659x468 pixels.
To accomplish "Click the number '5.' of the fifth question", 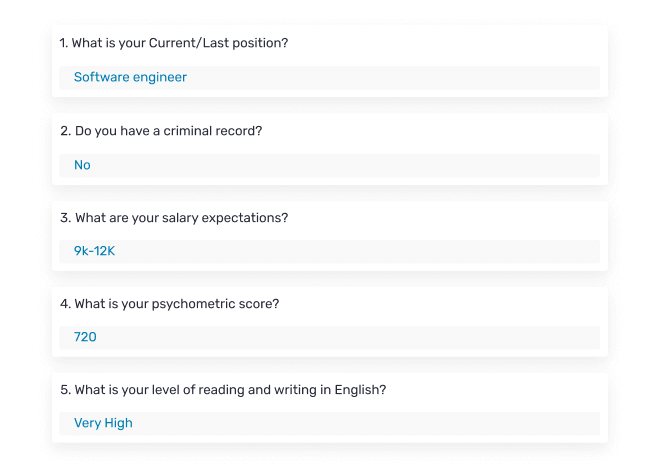I will [x=65, y=389].
